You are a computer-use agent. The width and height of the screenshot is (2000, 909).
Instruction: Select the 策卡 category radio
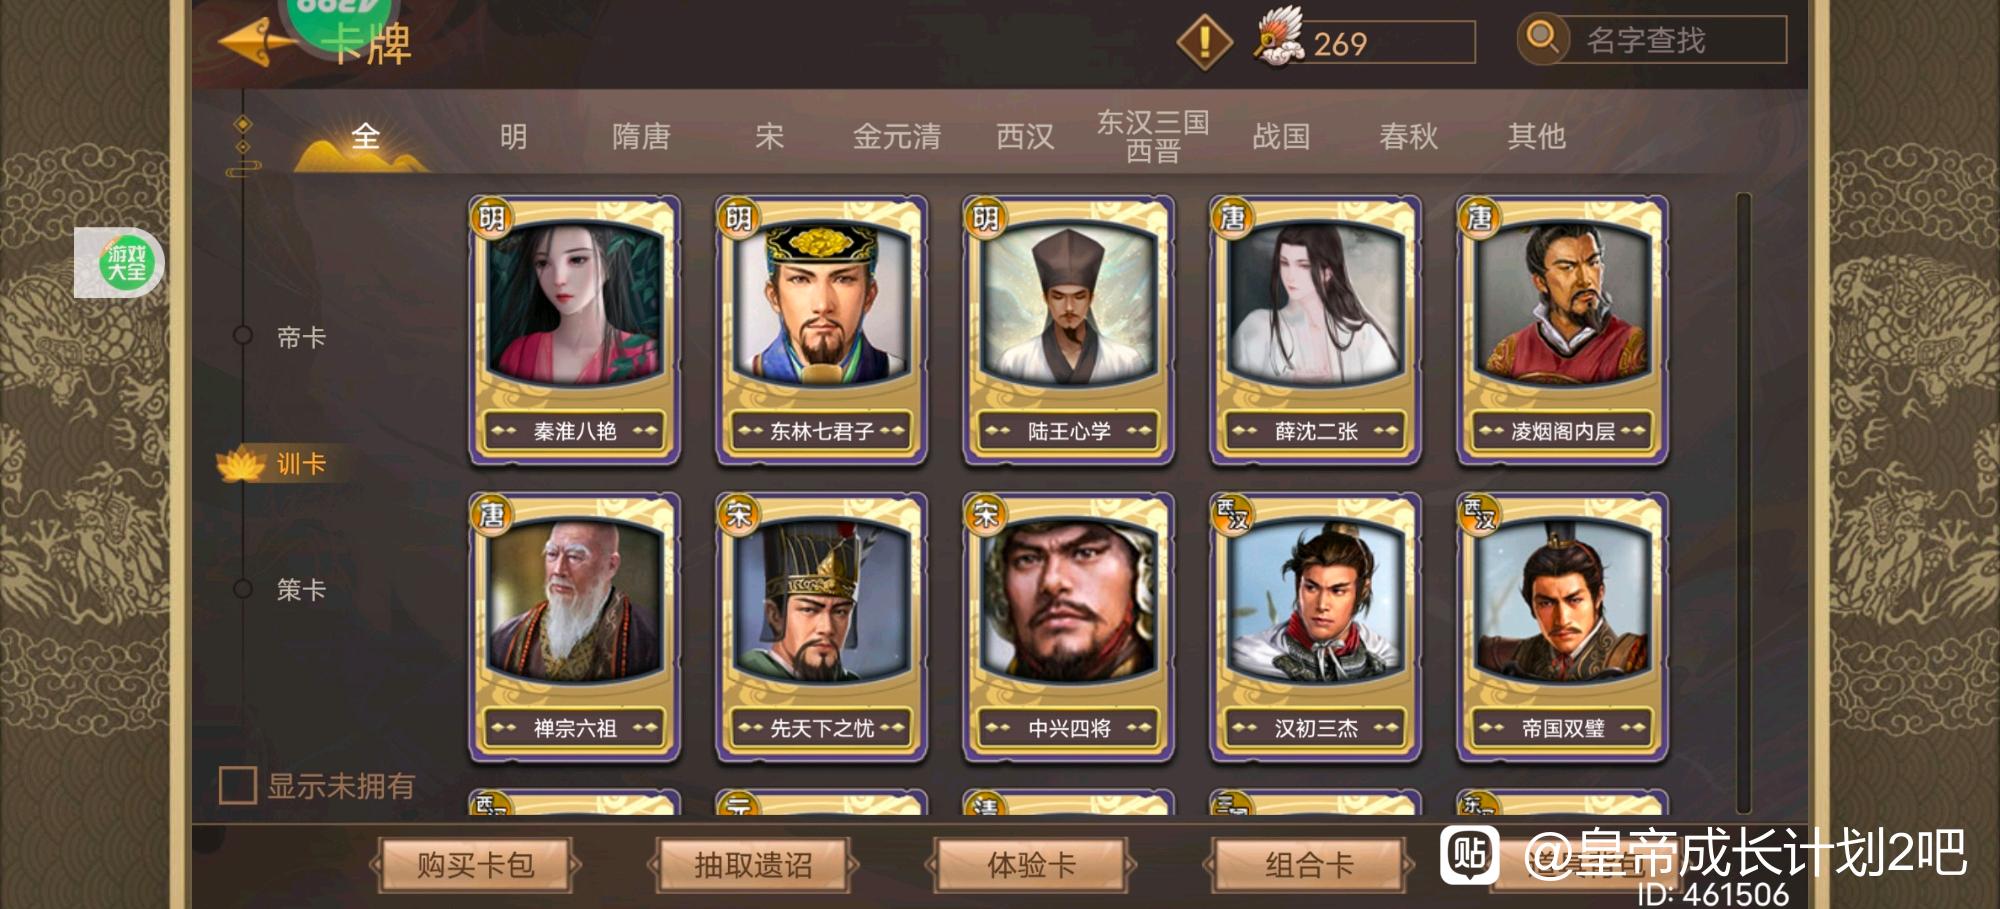pos(242,588)
